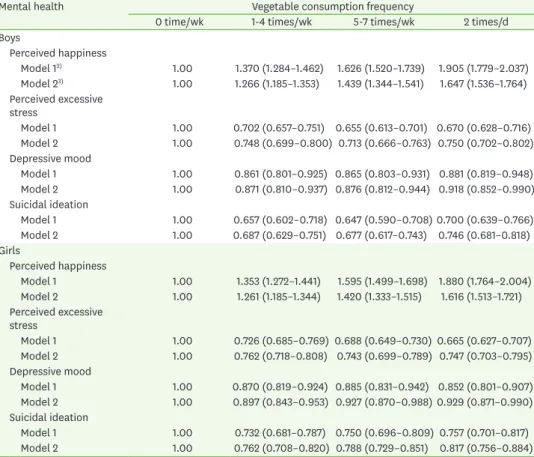The width and height of the screenshot is (534, 457).
Task: Select value '0.870 (0.819–0.924)'
Action: (x=280, y=387)
